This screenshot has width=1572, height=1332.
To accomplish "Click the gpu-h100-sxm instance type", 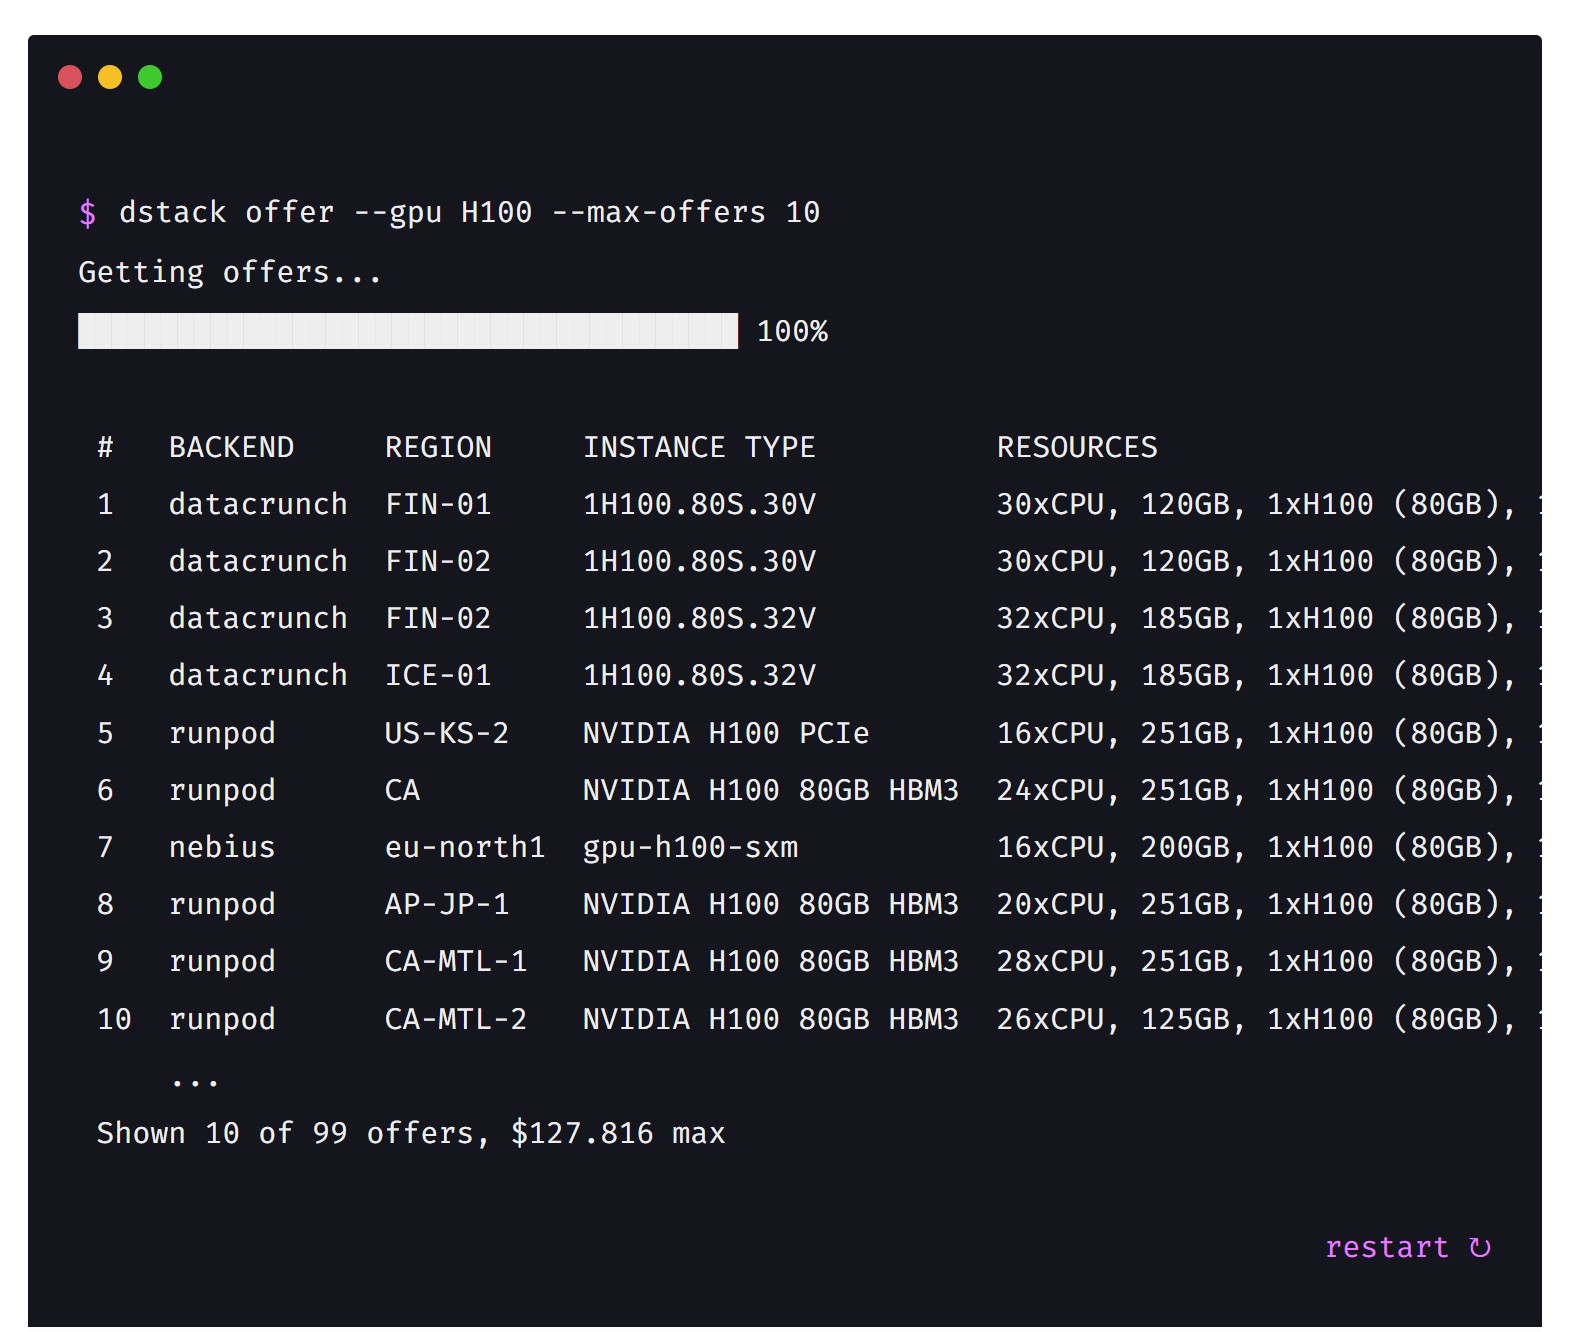I will tap(690, 847).
